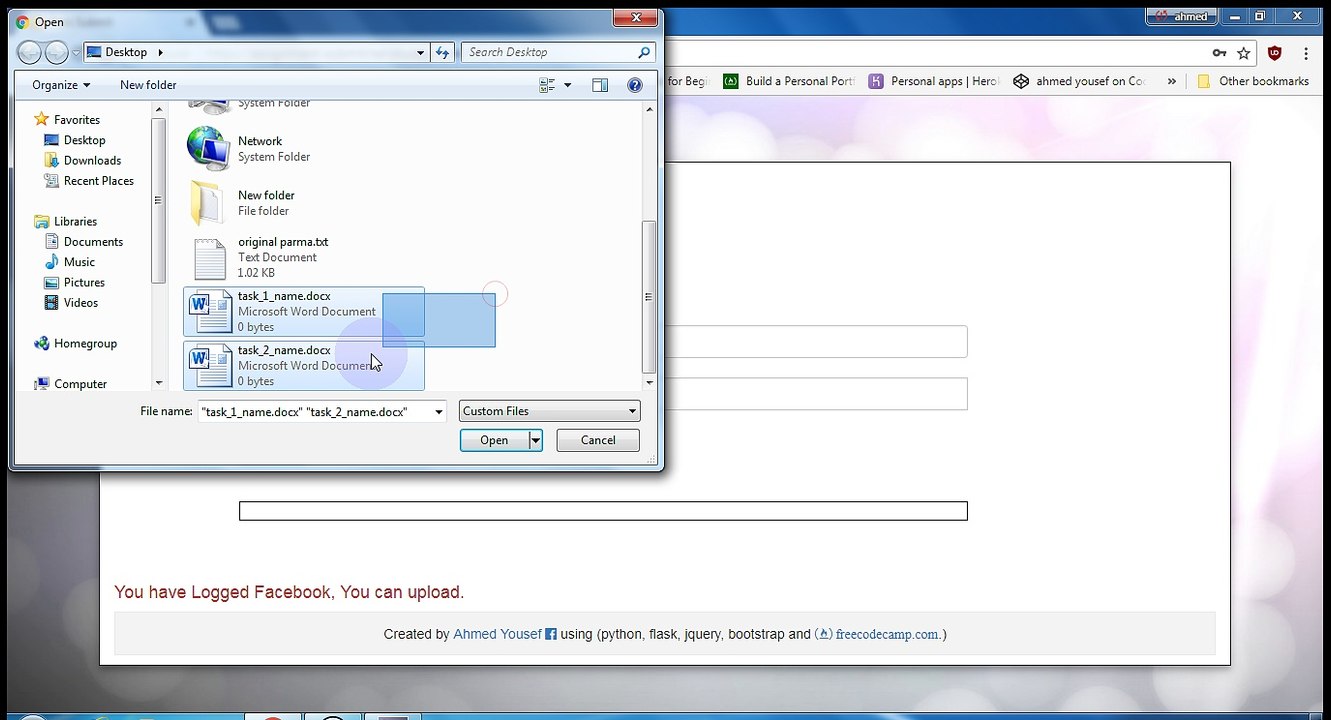This screenshot has height=720, width=1331.
Task: Open Other bookmarks folder
Action: click(x=1253, y=81)
